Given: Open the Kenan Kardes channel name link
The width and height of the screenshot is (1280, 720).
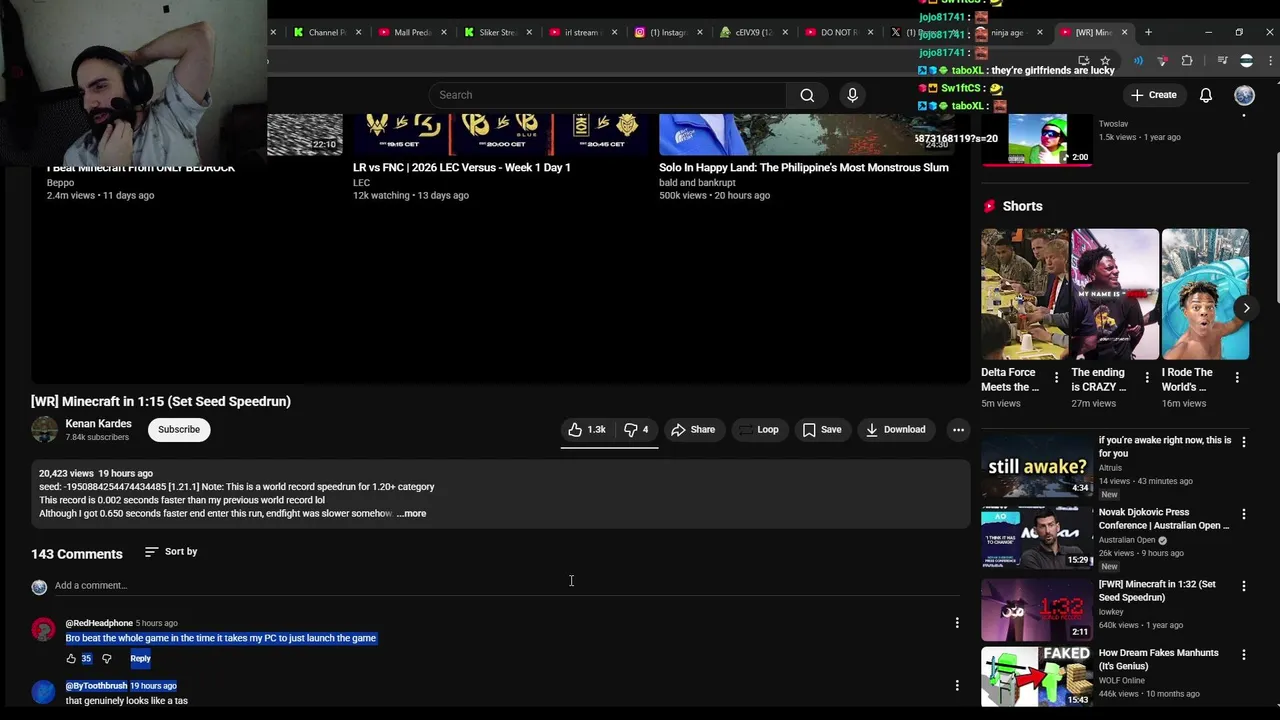Looking at the screenshot, I should click(98, 423).
